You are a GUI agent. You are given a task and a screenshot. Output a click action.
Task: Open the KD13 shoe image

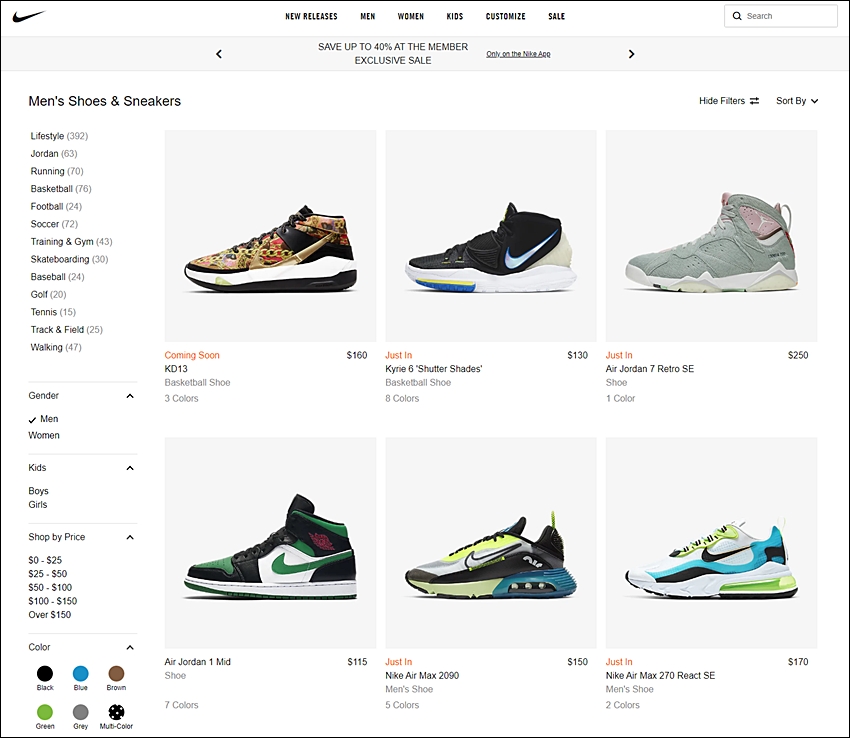[271, 236]
